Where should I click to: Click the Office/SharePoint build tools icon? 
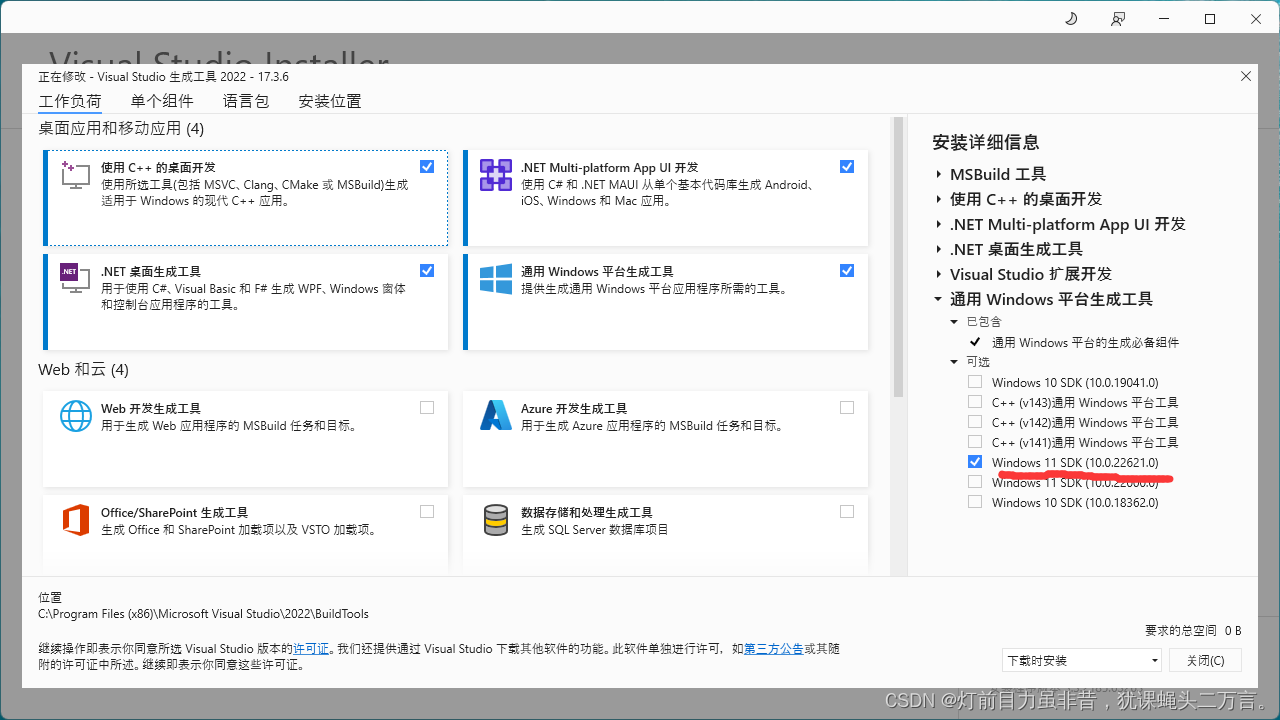tap(75, 520)
